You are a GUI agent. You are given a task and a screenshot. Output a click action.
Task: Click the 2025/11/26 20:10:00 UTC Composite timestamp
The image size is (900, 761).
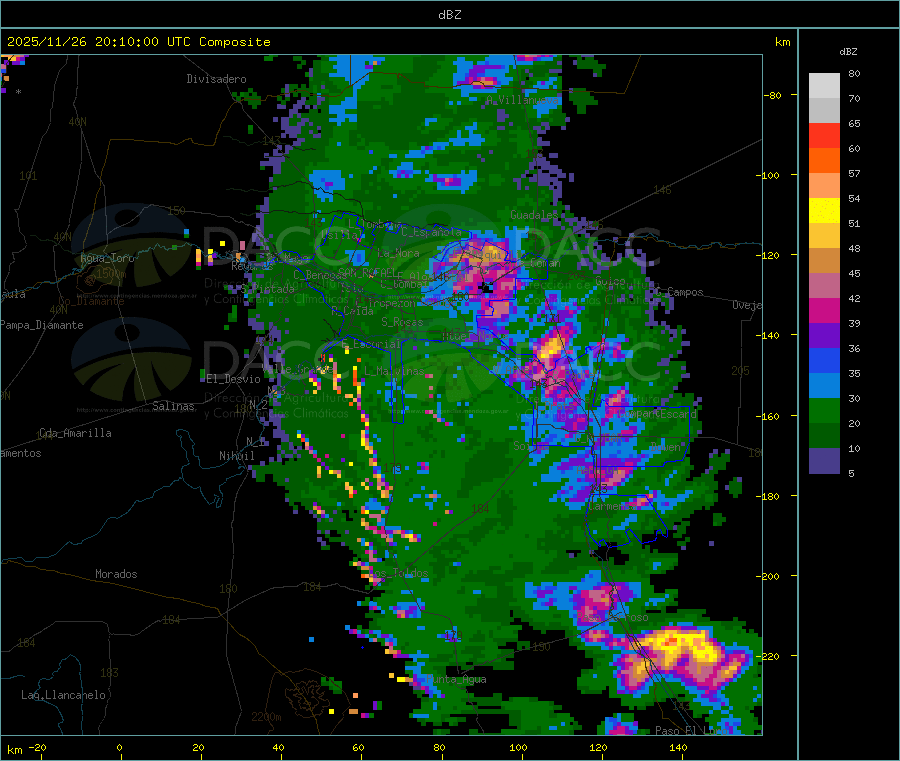click(x=138, y=41)
